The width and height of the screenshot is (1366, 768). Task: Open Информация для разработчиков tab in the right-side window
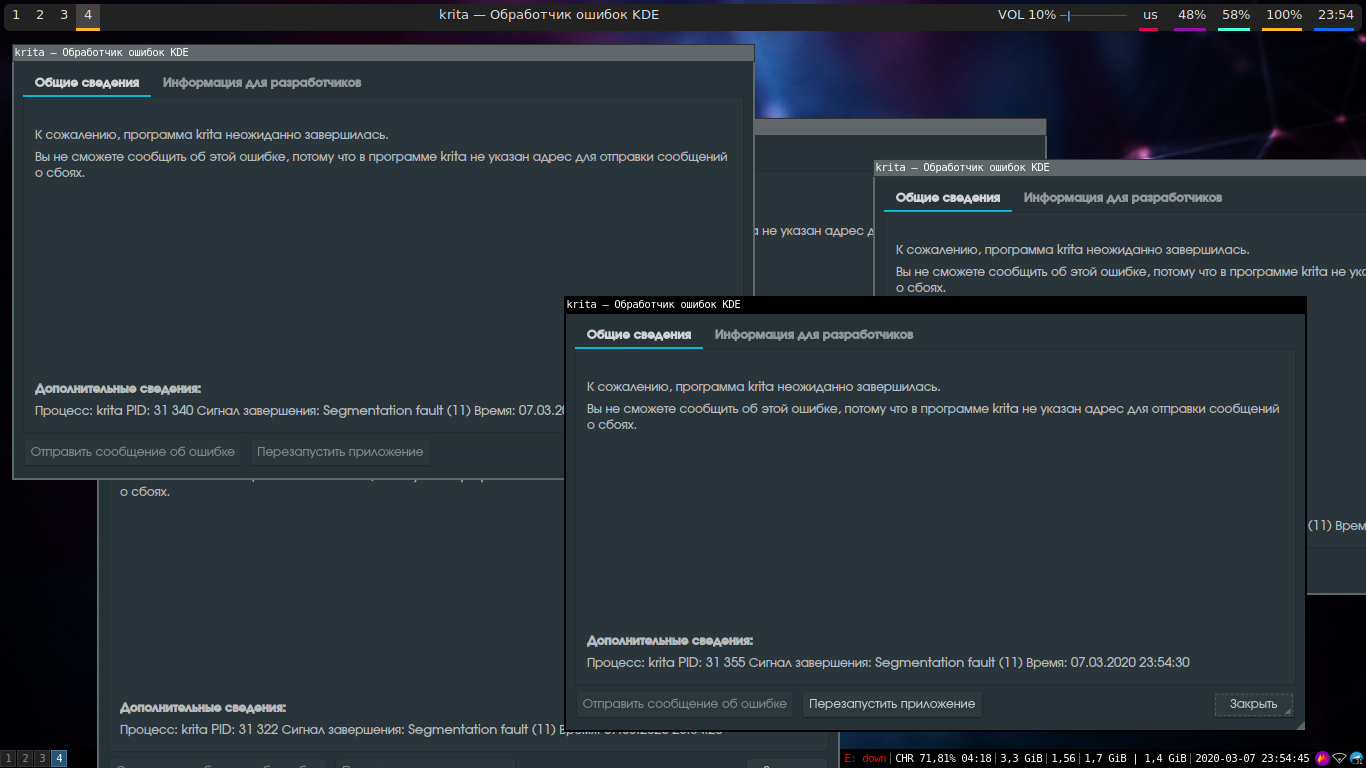(x=1123, y=197)
